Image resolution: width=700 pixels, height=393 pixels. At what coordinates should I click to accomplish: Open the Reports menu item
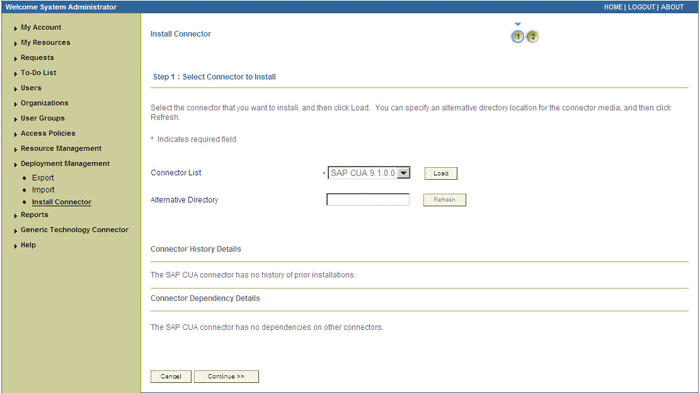[x=34, y=215]
